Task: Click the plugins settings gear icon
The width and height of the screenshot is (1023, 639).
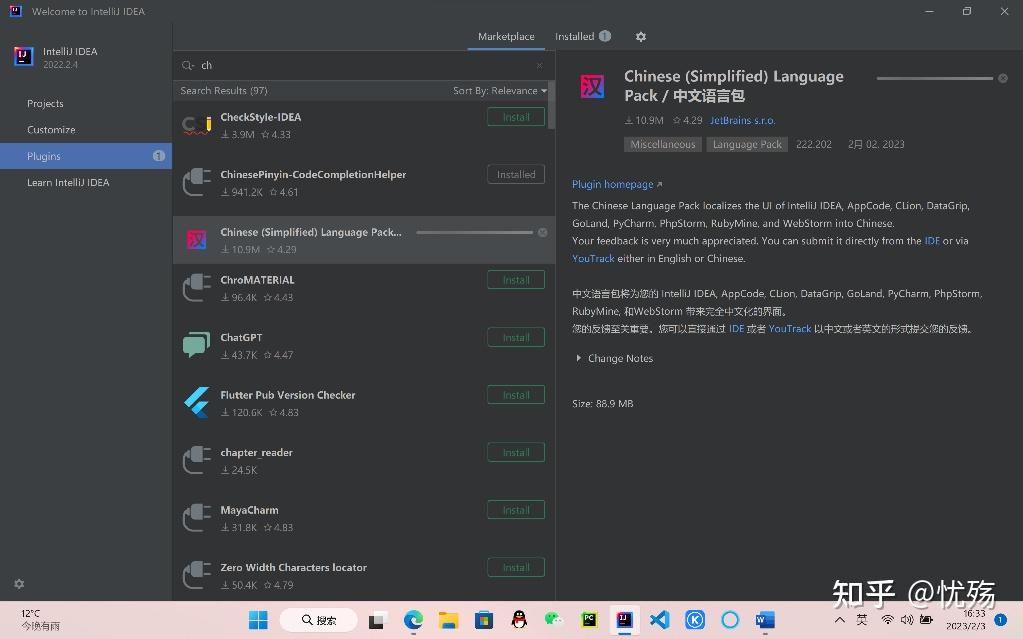Action: (641, 37)
